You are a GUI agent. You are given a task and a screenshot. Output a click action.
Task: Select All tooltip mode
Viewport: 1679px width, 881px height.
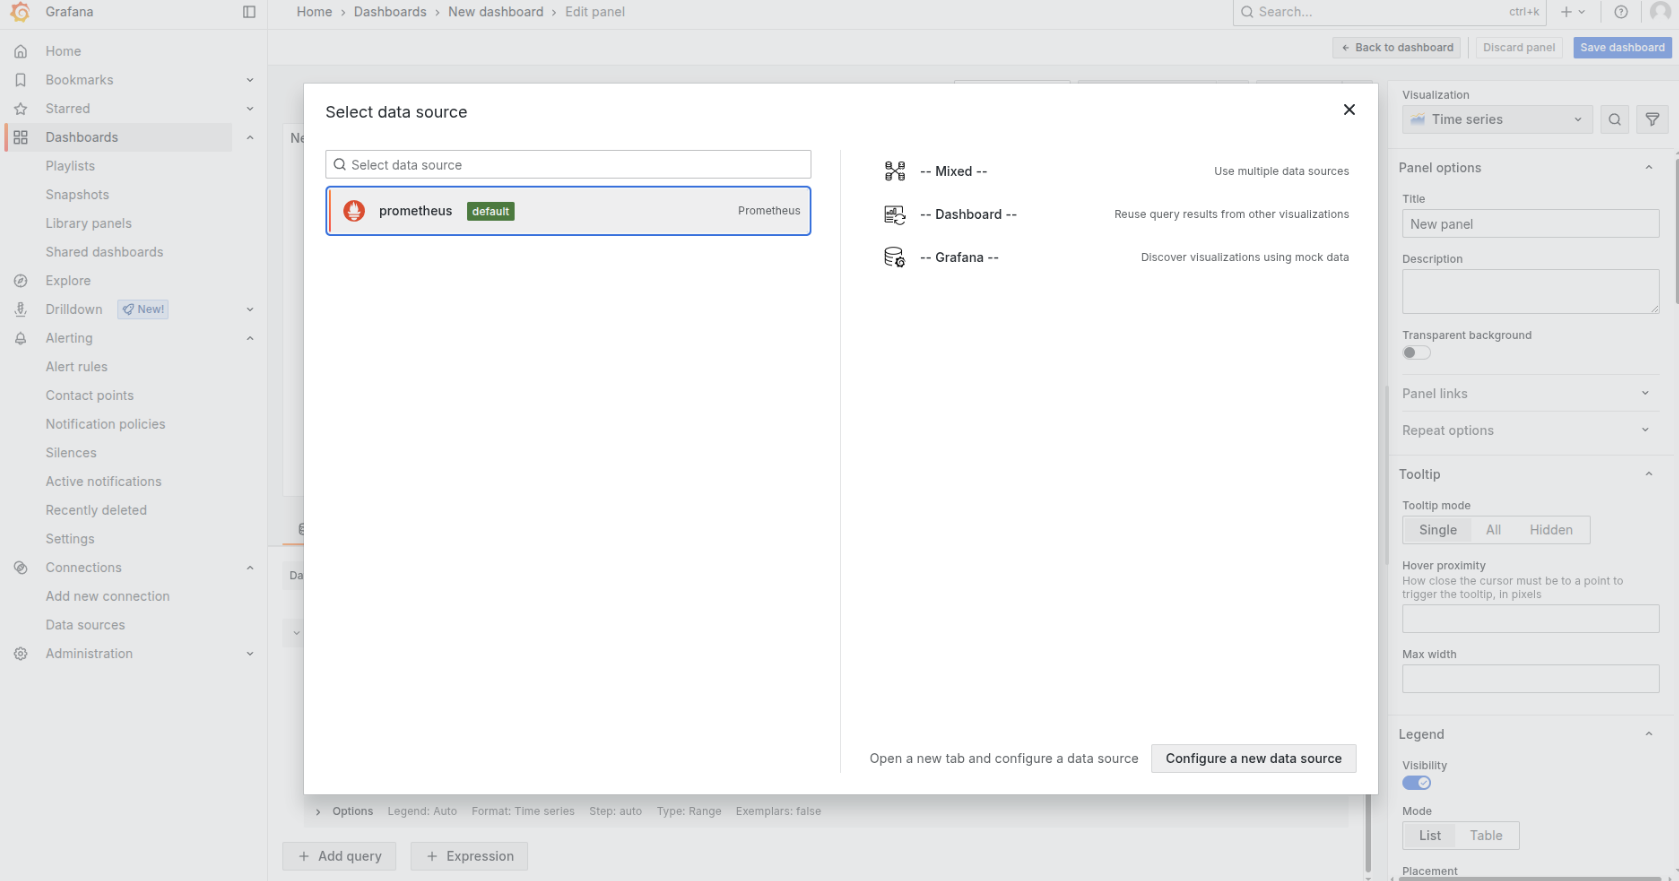coord(1493,530)
